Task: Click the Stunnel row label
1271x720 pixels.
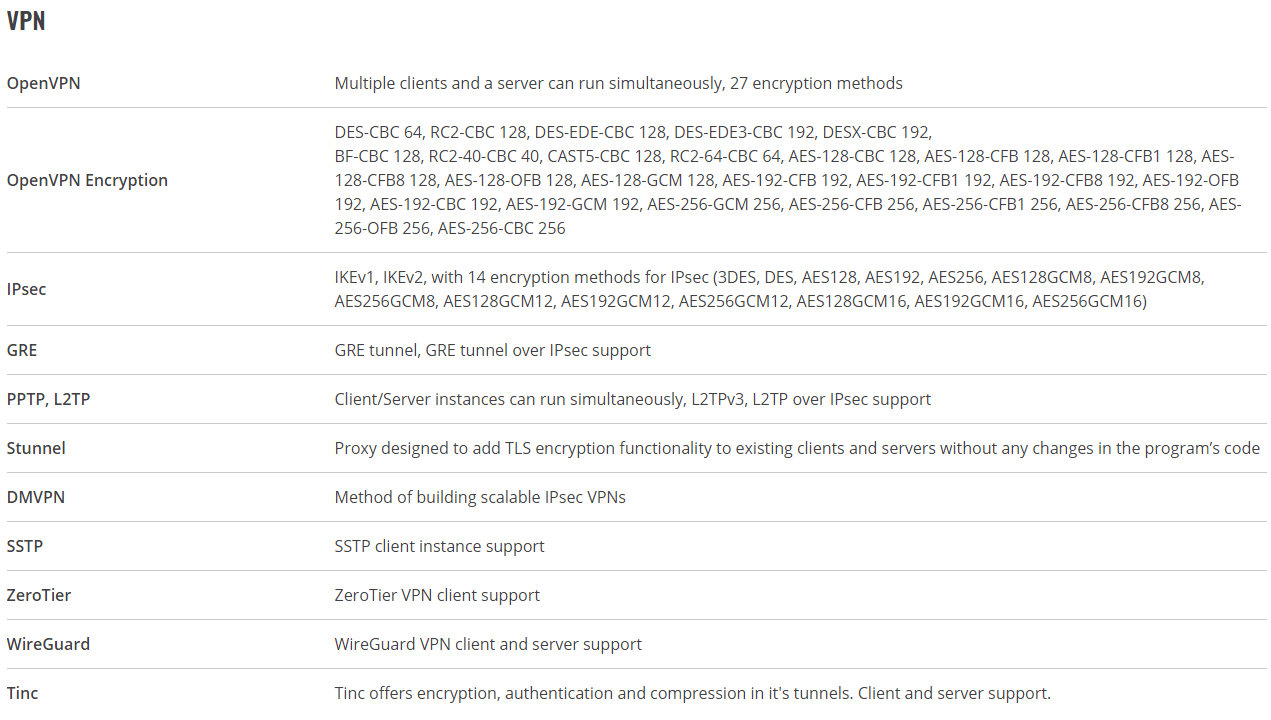Action: pyautogui.click(x=36, y=448)
